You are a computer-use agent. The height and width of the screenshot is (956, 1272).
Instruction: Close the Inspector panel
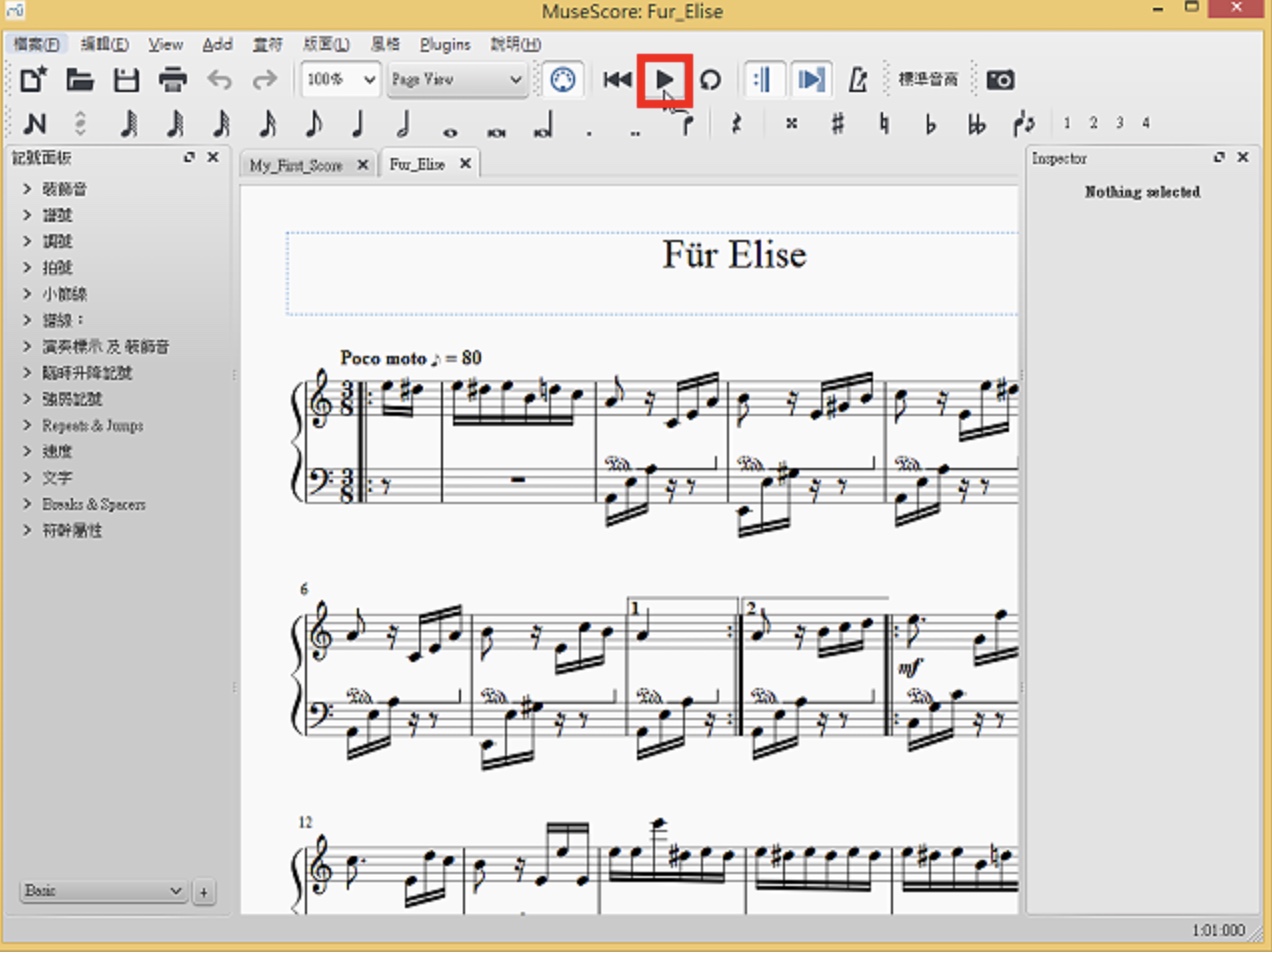pyautogui.click(x=1243, y=157)
